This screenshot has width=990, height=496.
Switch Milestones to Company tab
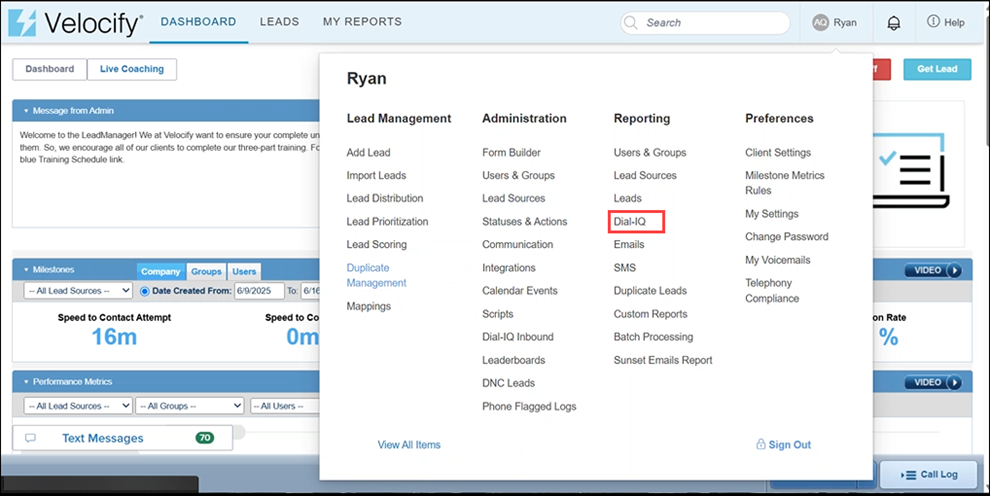pyautogui.click(x=160, y=271)
